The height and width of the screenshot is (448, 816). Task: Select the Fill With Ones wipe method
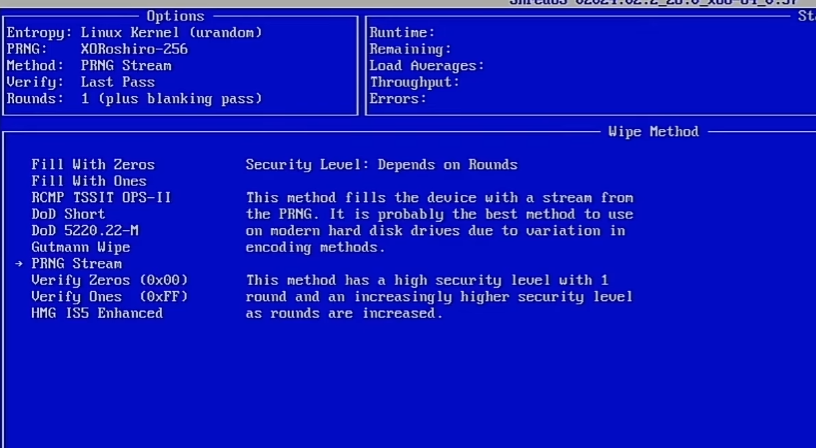pos(89,181)
